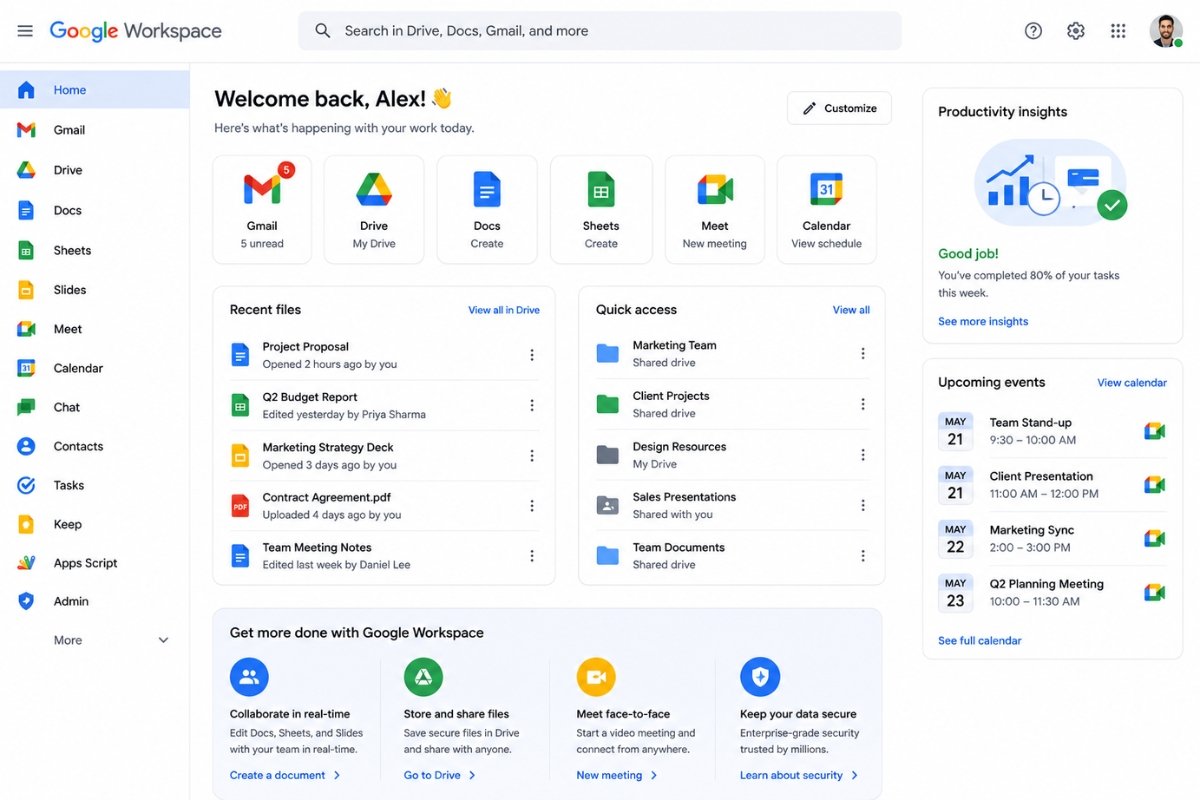This screenshot has height=800, width=1200.
Task: Click the Productivity insights illustration
Action: click(1050, 182)
